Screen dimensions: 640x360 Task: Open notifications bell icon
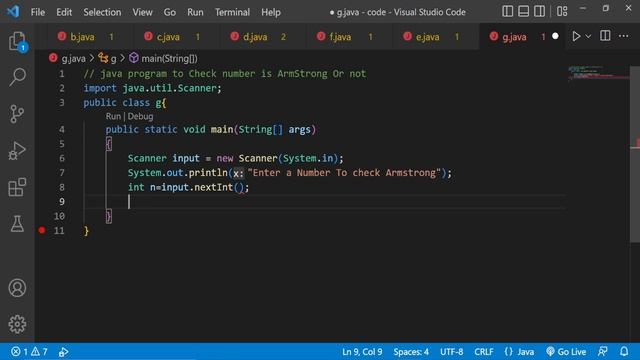(624, 351)
